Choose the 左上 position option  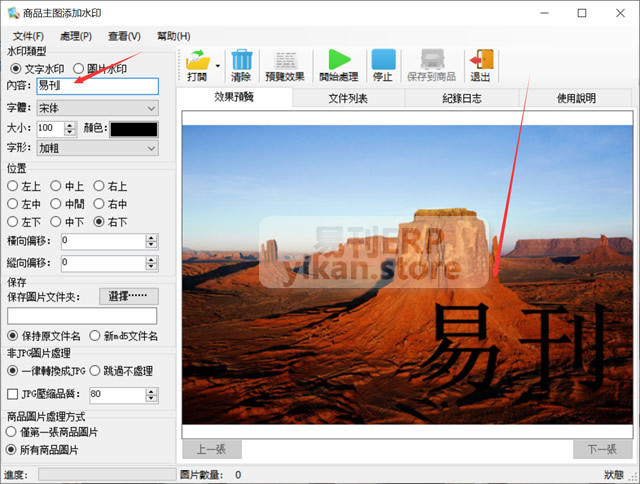tap(13, 185)
